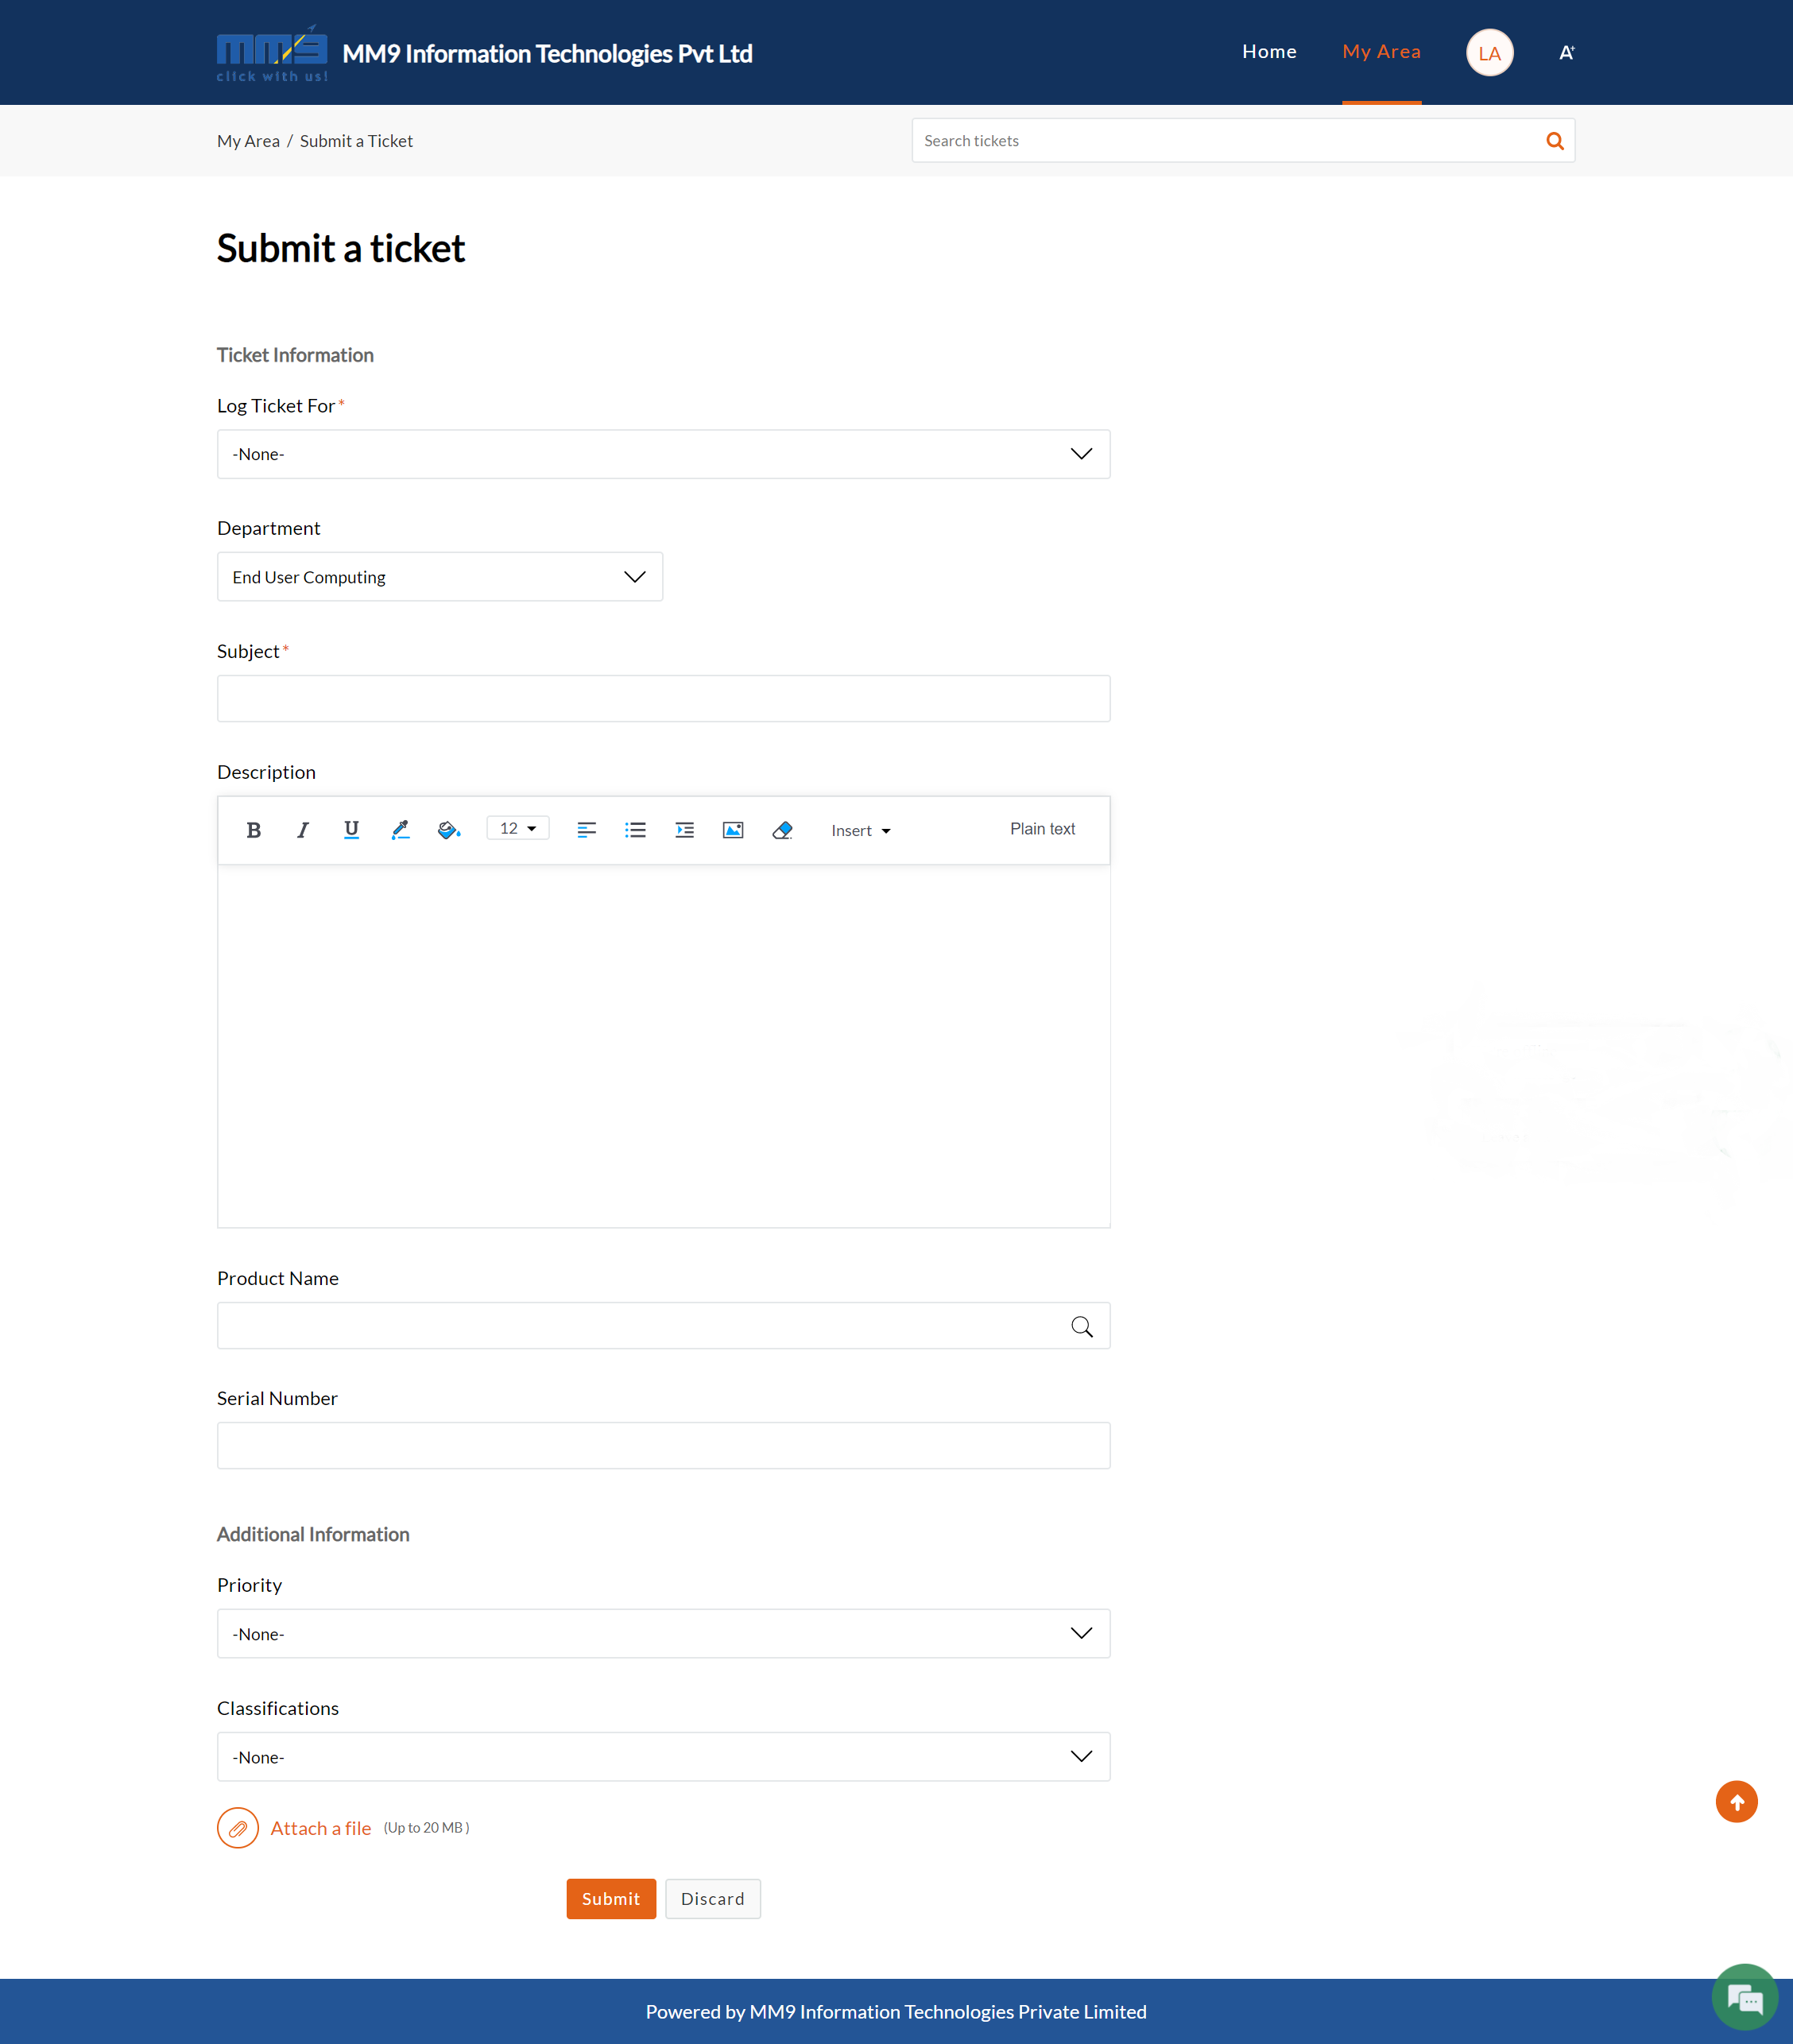The image size is (1793, 2044).
Task: Open the font color picker tool
Action: (400, 830)
